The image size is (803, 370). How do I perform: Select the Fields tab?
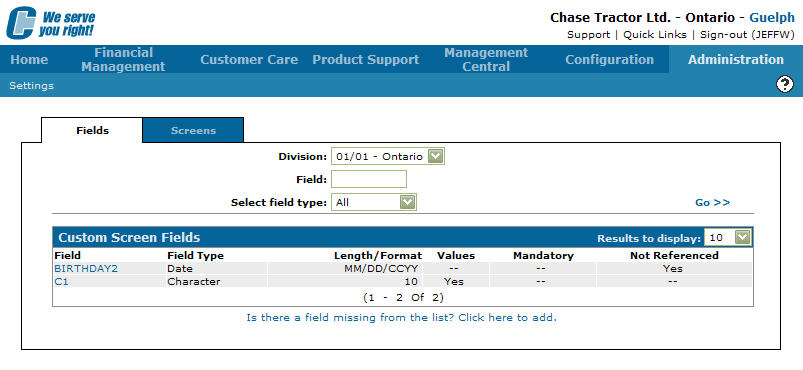coord(92,130)
